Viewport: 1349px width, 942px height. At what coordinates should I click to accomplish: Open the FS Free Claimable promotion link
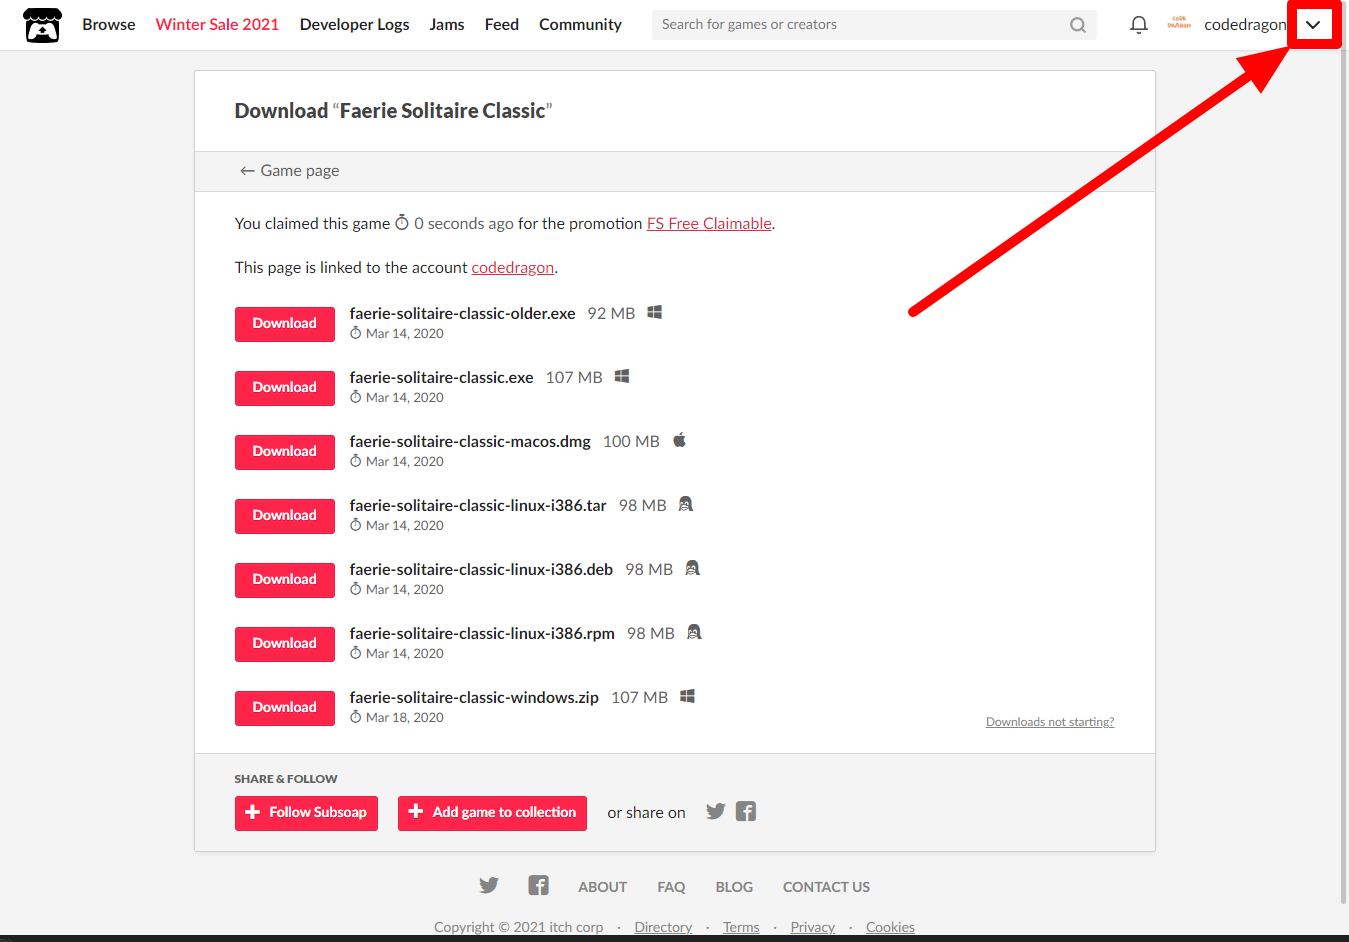click(x=709, y=224)
